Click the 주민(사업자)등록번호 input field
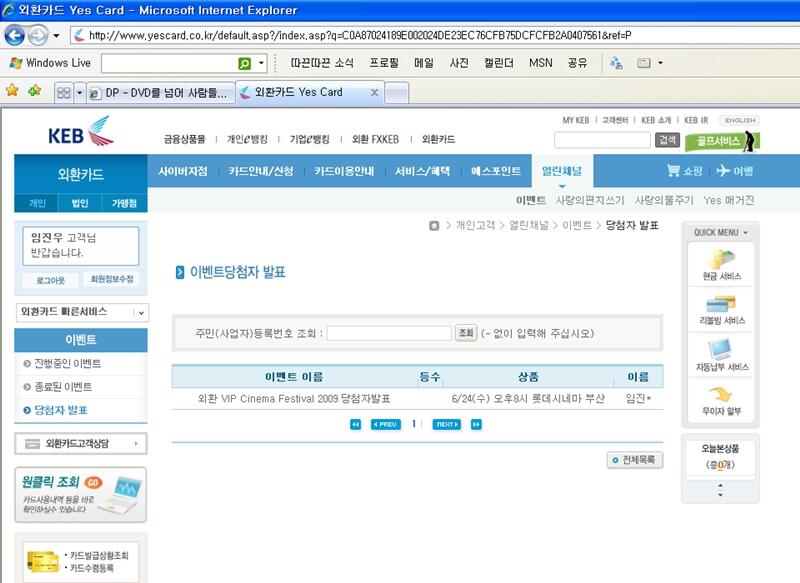Screen dimensions: 800x583 point(389,334)
